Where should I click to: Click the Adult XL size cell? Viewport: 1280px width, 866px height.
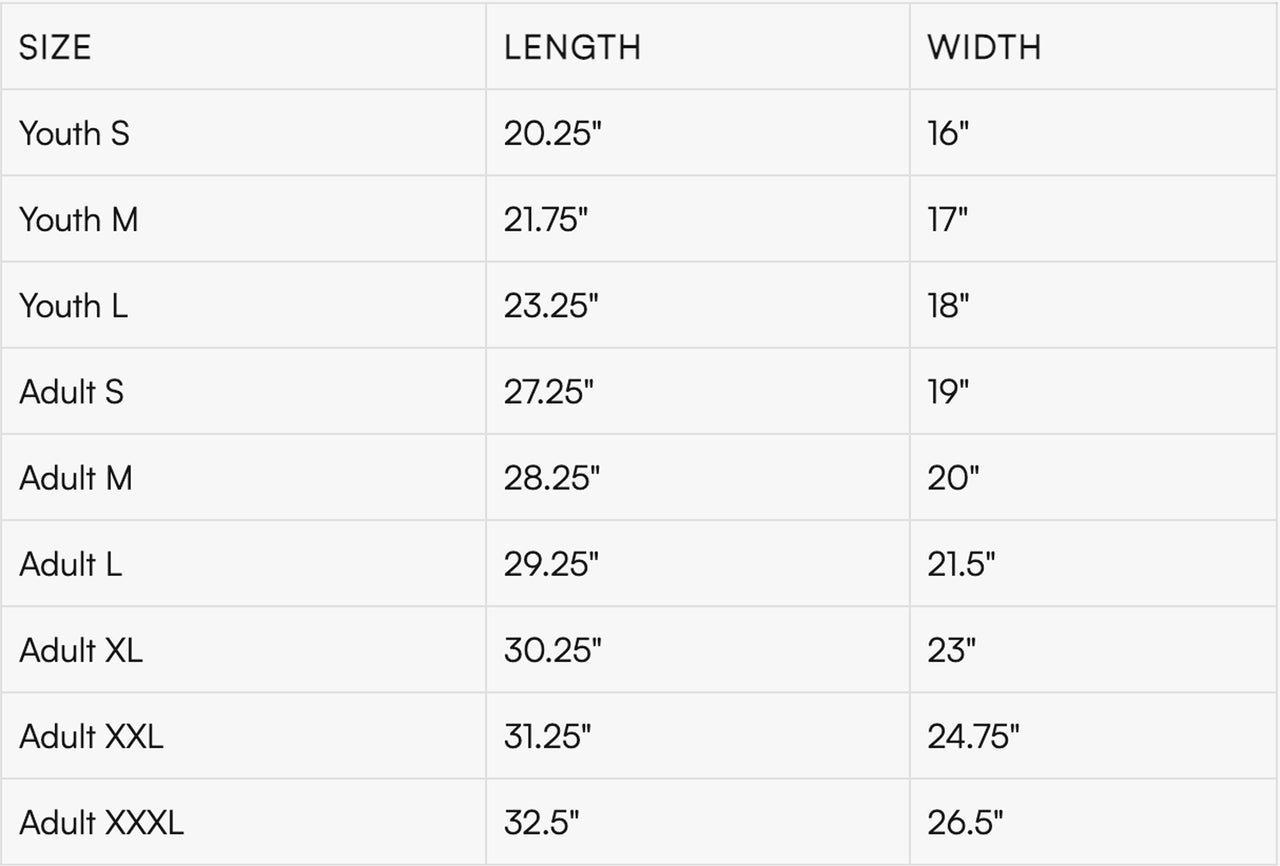coord(80,650)
